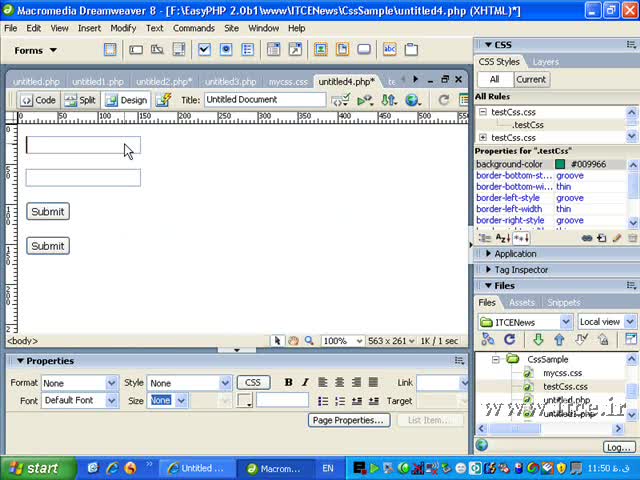The height and width of the screenshot is (480, 640).
Task: Insert a form Button icon
Action: tap(364, 50)
